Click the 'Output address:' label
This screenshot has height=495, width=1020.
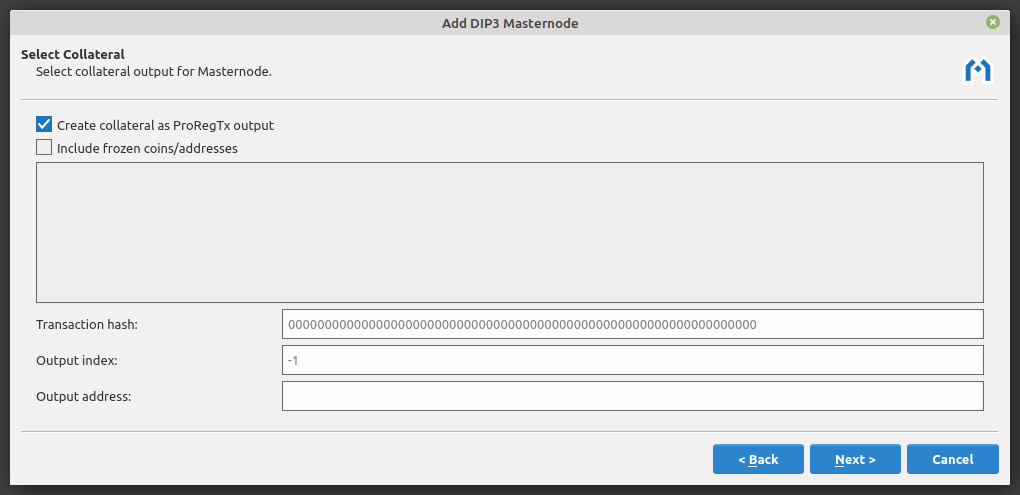tap(84, 396)
